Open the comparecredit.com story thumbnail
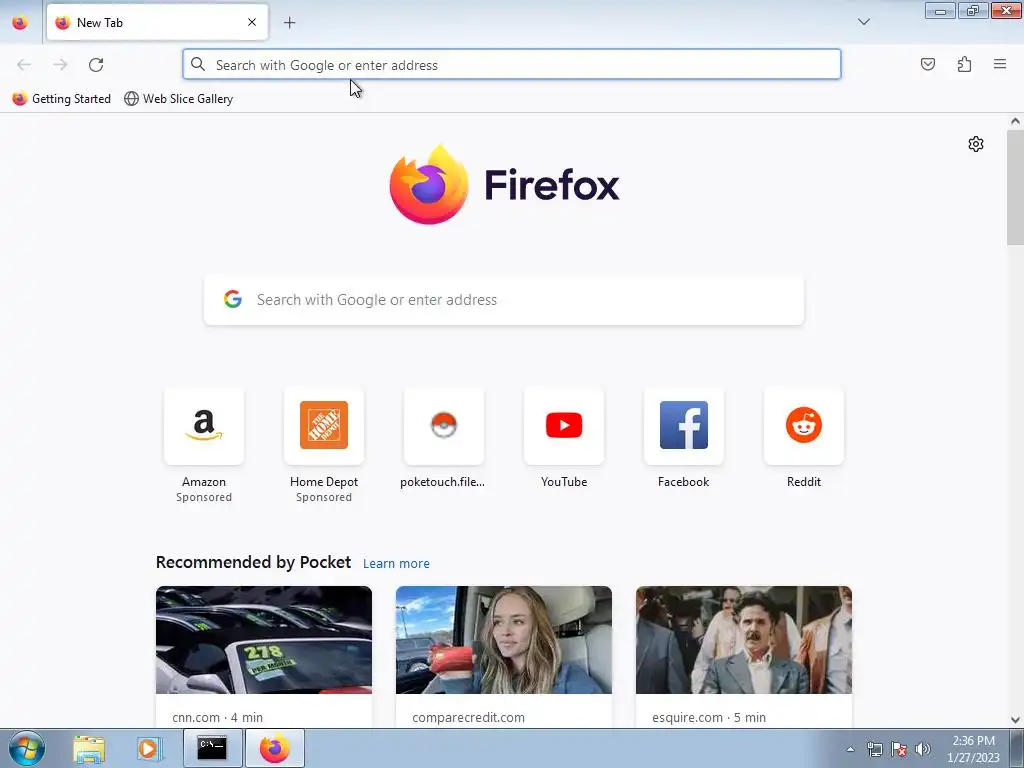Viewport: 1024px width, 768px height. (x=504, y=640)
